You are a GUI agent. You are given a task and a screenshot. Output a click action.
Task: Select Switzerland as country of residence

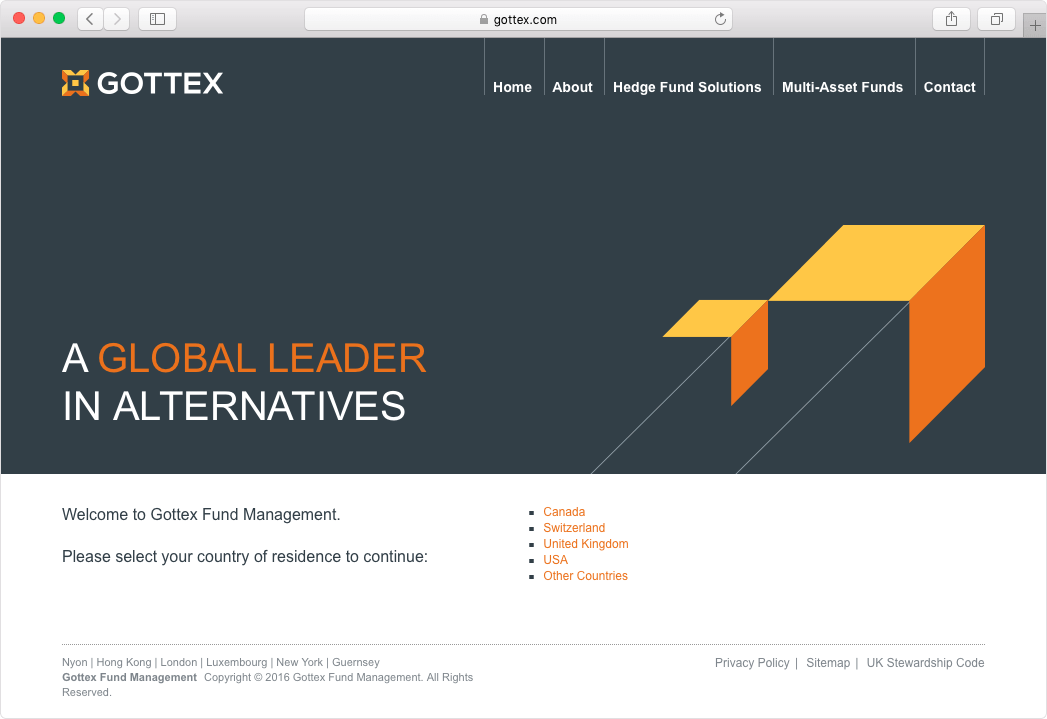coord(574,528)
